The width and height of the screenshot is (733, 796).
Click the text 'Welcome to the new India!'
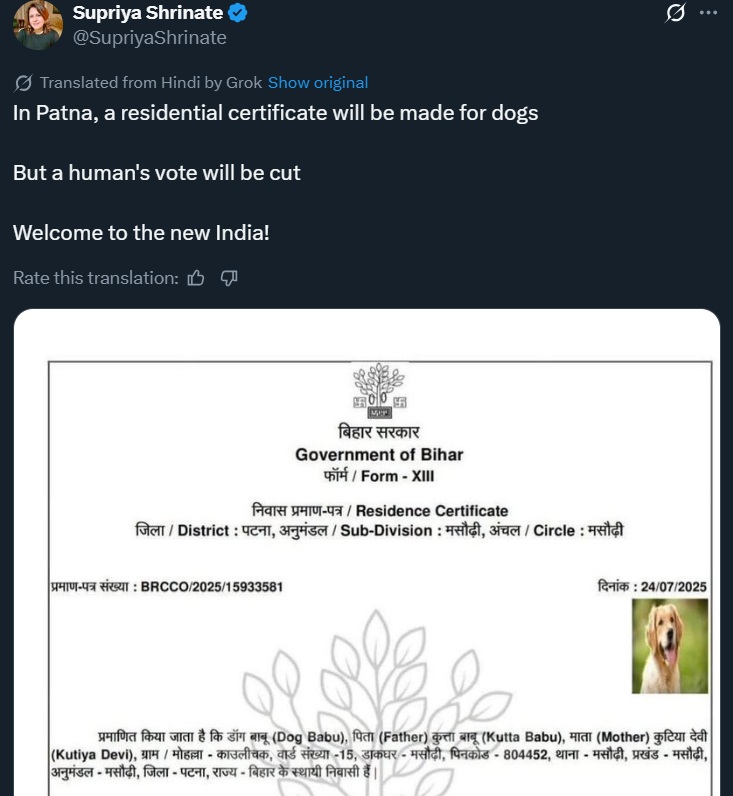tap(141, 233)
